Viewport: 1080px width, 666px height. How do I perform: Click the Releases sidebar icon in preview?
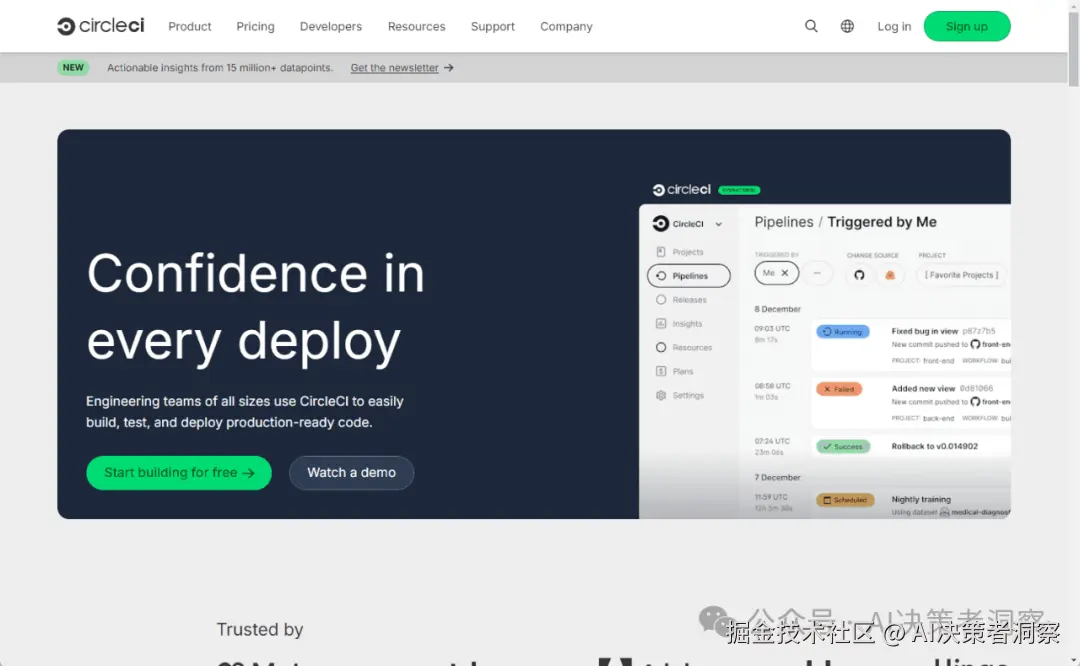(x=661, y=300)
